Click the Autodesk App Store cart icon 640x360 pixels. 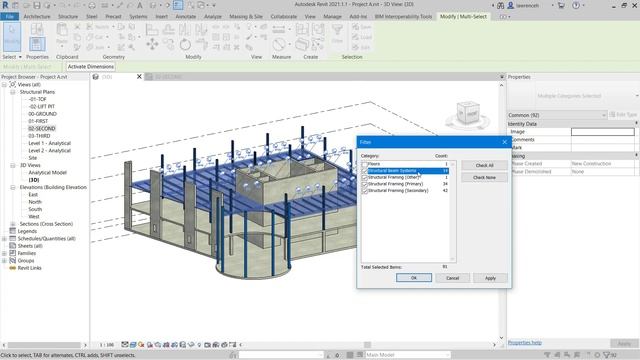click(561, 5)
